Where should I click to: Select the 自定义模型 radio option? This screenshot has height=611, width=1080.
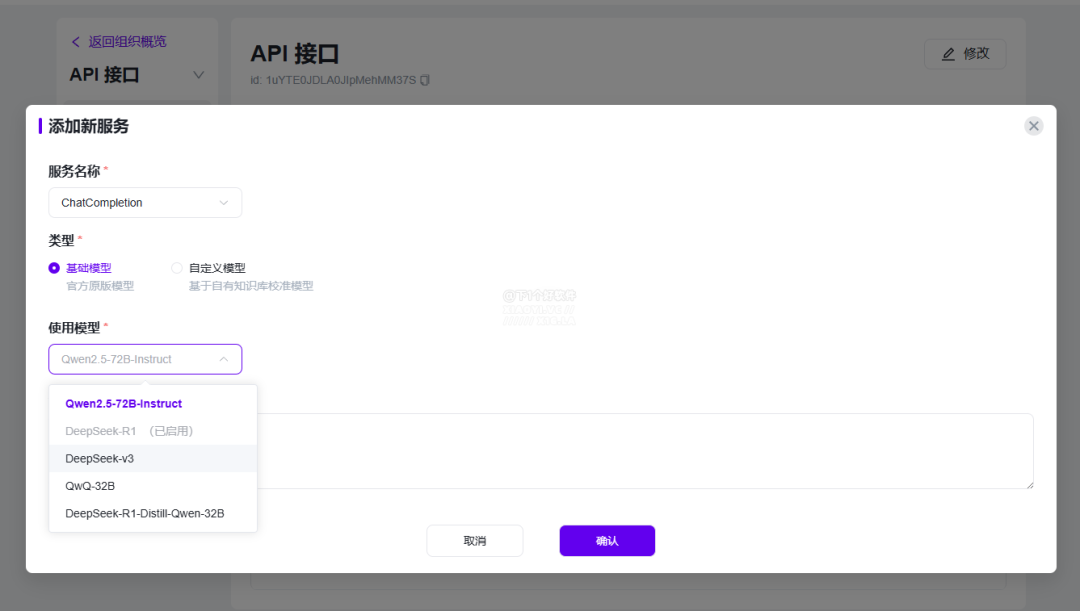click(177, 268)
